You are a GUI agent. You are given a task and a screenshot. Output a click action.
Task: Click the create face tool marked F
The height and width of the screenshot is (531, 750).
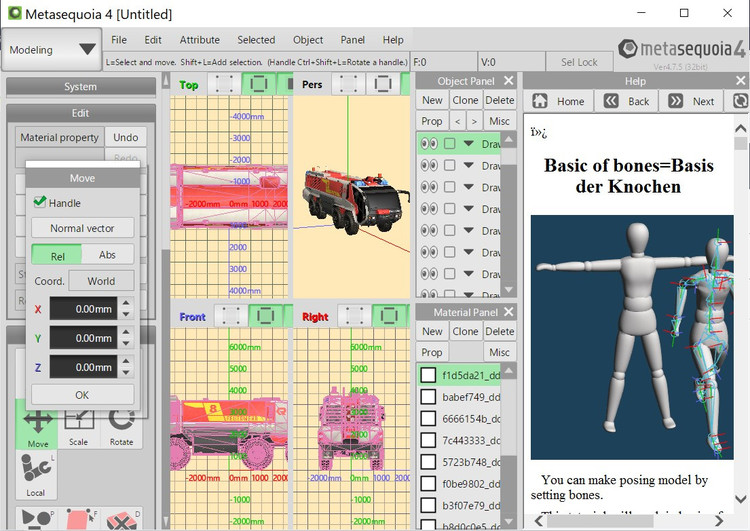coord(79,519)
